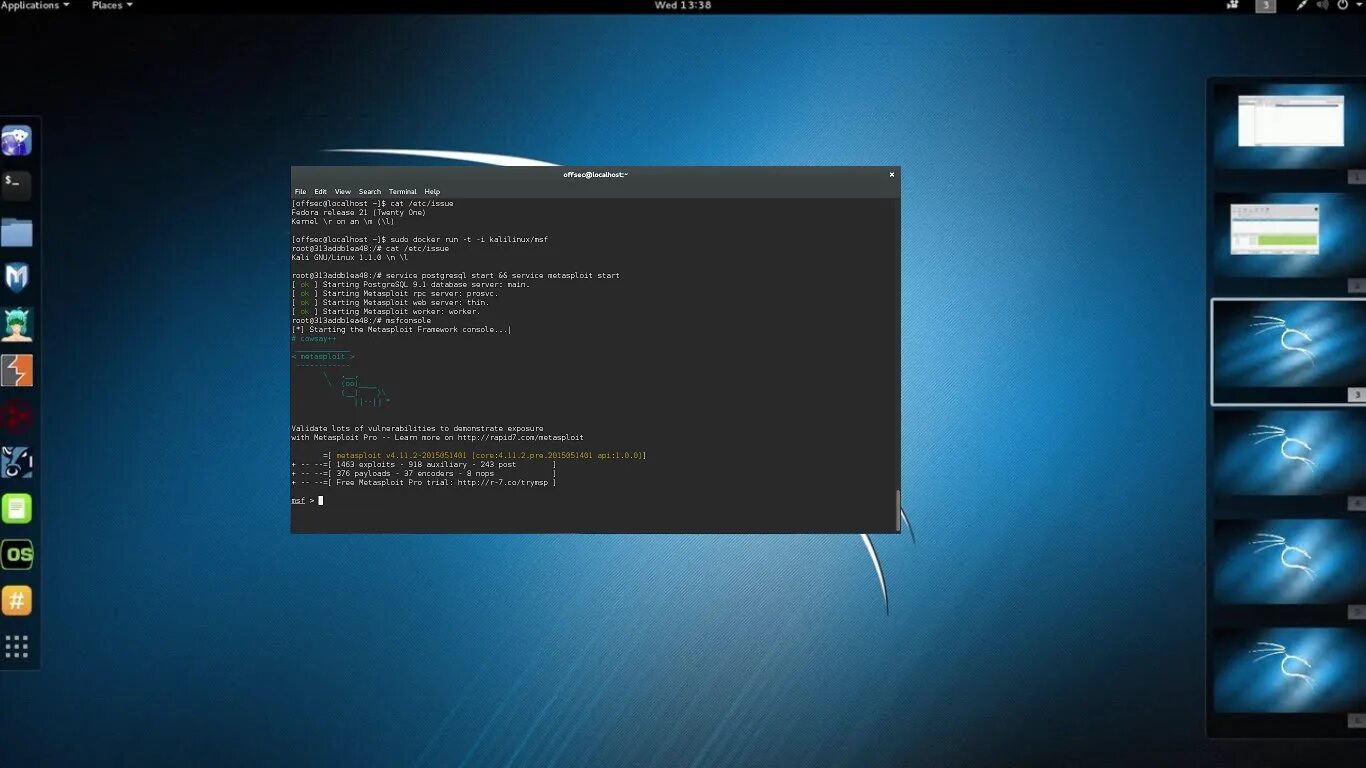Open the volume speaker icon in top bar
Image resolution: width=1366 pixels, height=768 pixels.
1322,5
